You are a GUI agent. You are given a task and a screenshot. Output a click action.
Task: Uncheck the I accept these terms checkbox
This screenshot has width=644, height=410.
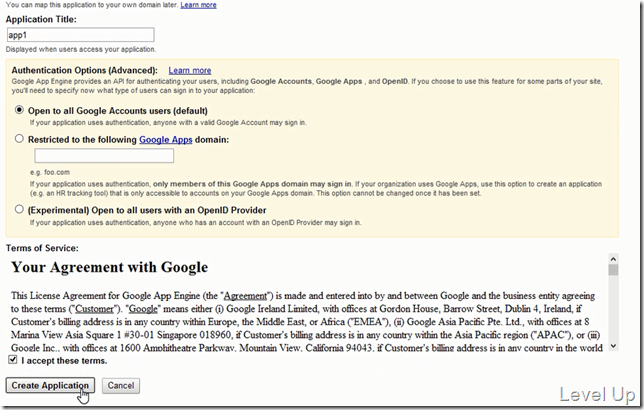(13, 360)
